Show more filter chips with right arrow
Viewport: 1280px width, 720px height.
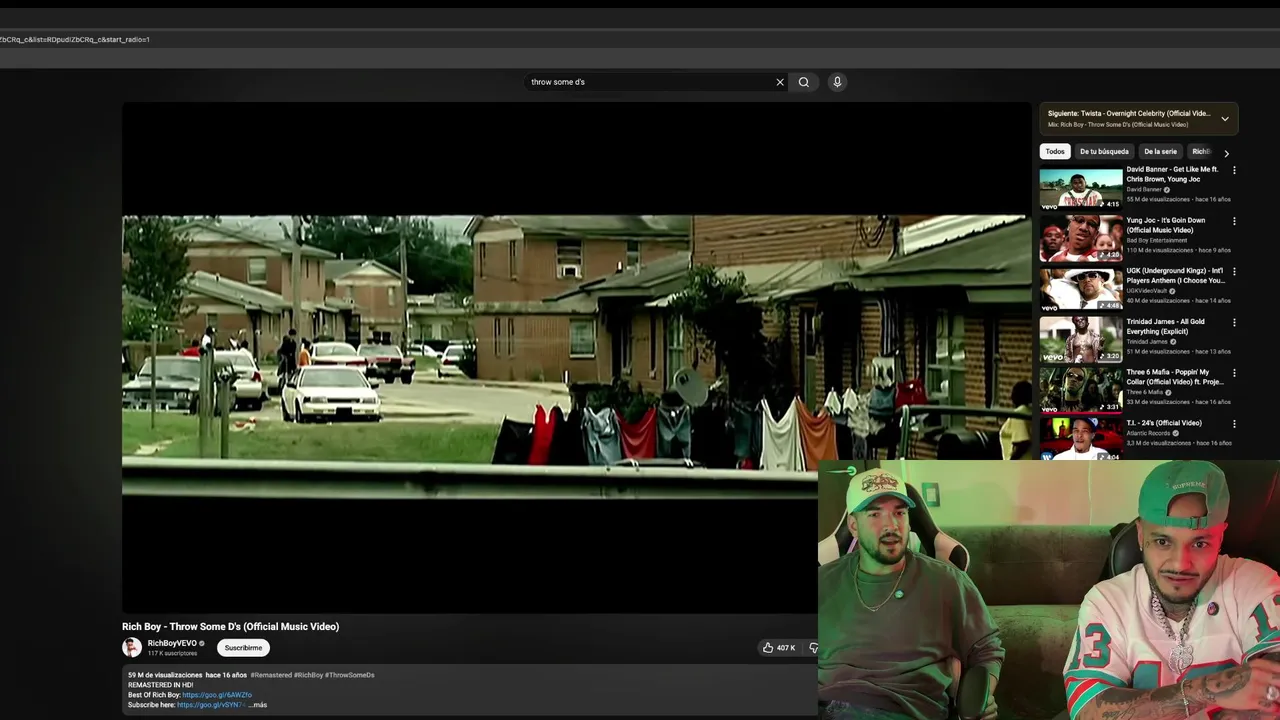click(x=1226, y=153)
